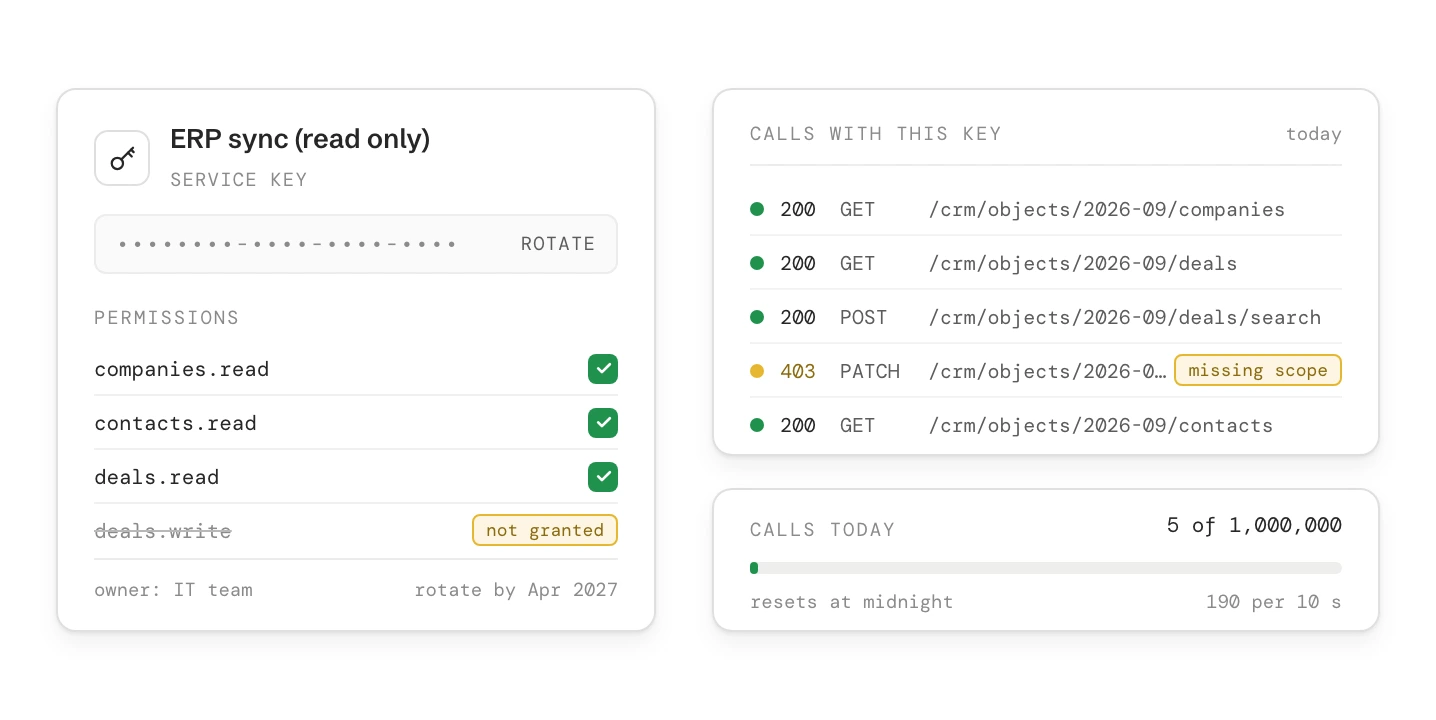Click the yellow status dot on the 403 PATCH row

(x=757, y=371)
